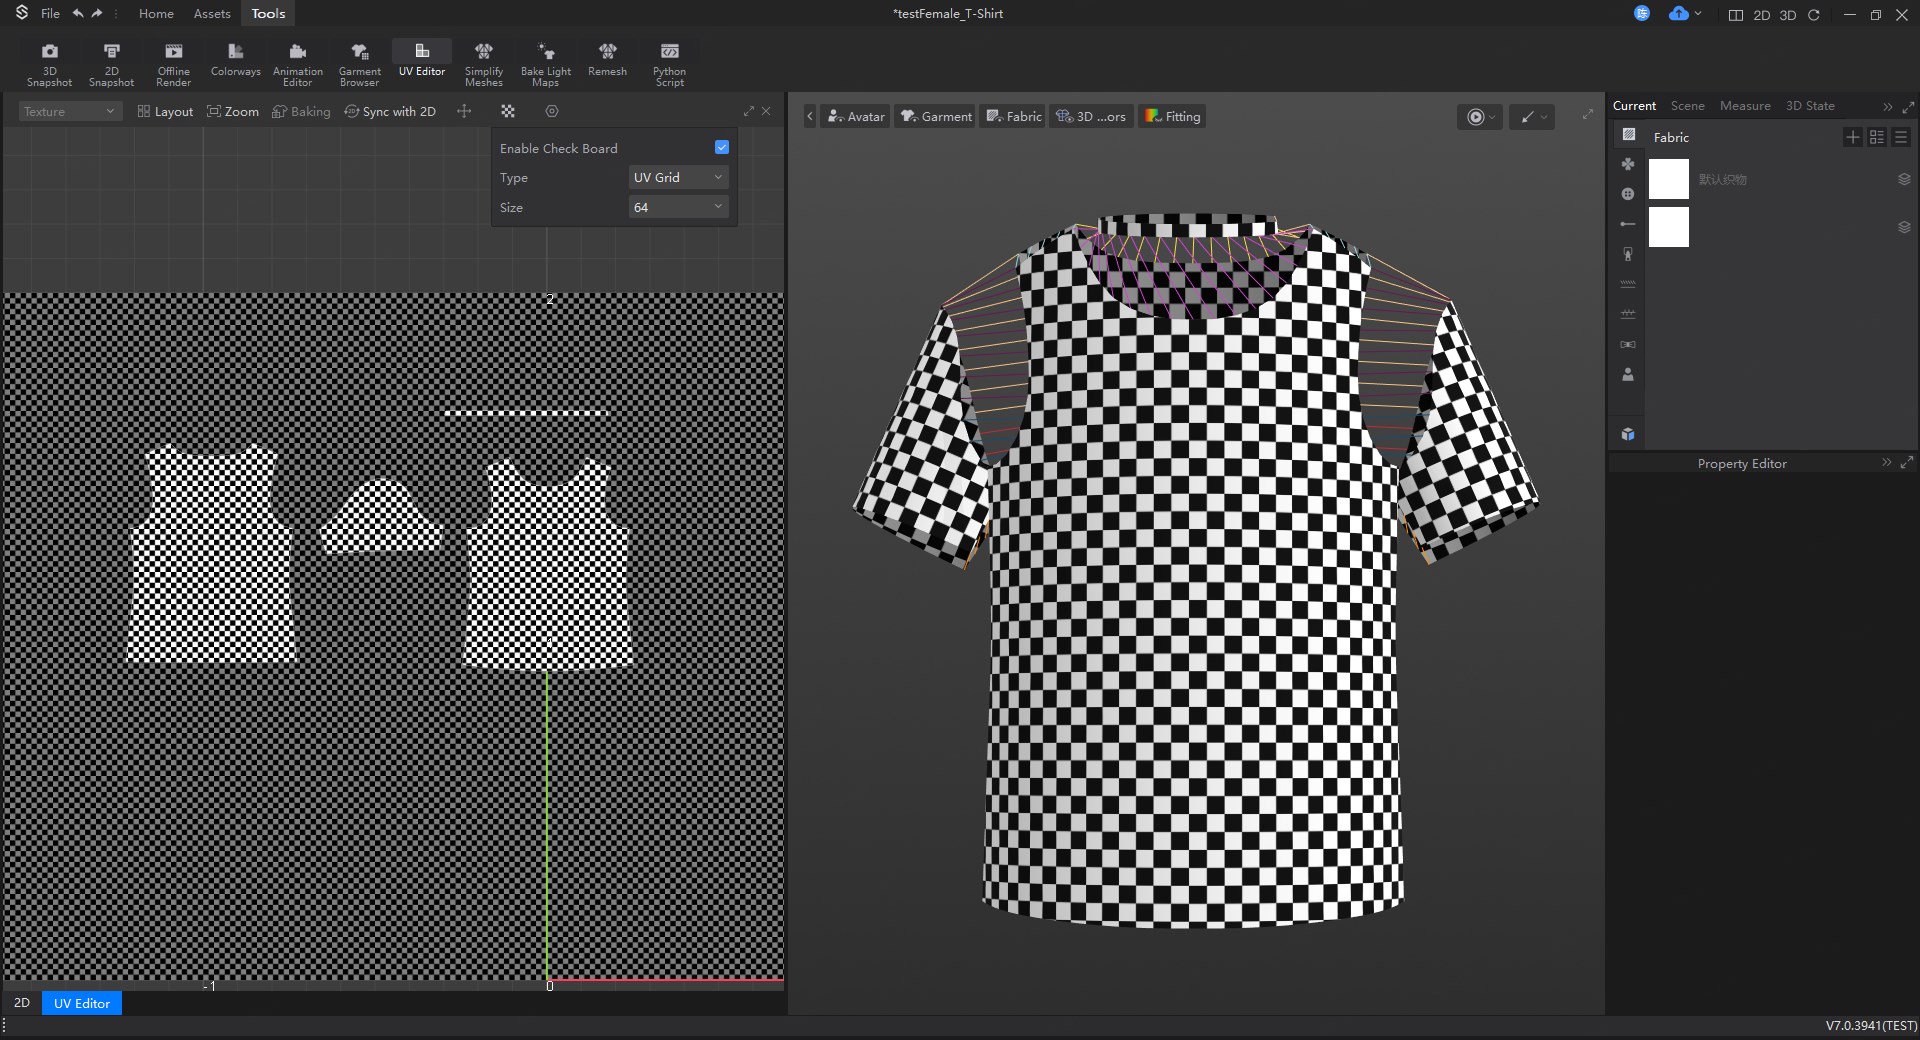Screen dimensions: 1920x1040
Task: Expand the Texture dropdown in UV editor
Action: point(69,111)
